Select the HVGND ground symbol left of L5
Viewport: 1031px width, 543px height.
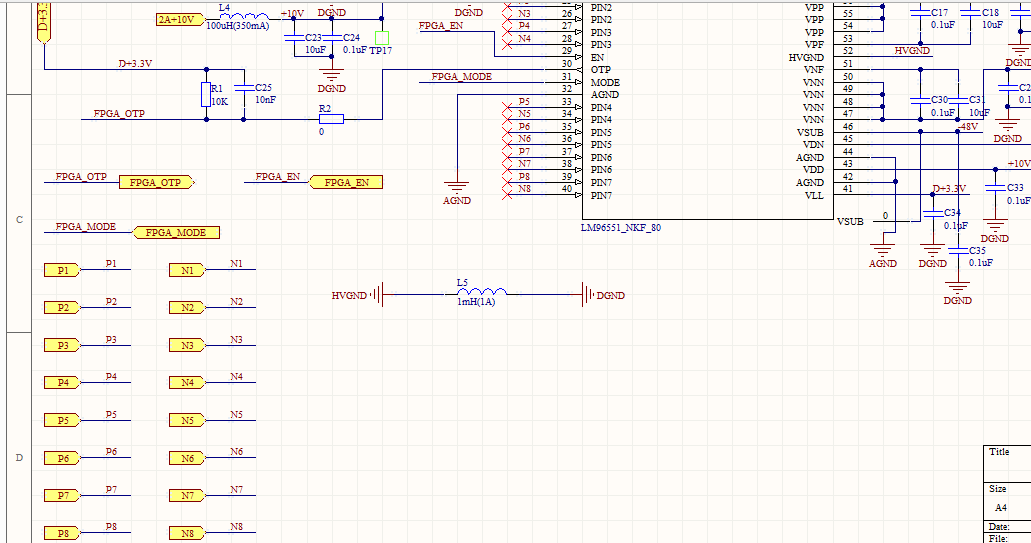point(376,295)
